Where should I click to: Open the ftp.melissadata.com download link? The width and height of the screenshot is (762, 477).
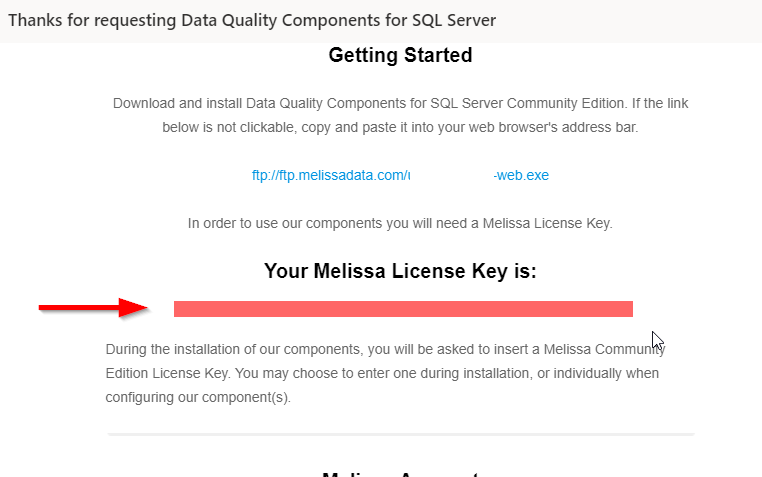coord(330,175)
